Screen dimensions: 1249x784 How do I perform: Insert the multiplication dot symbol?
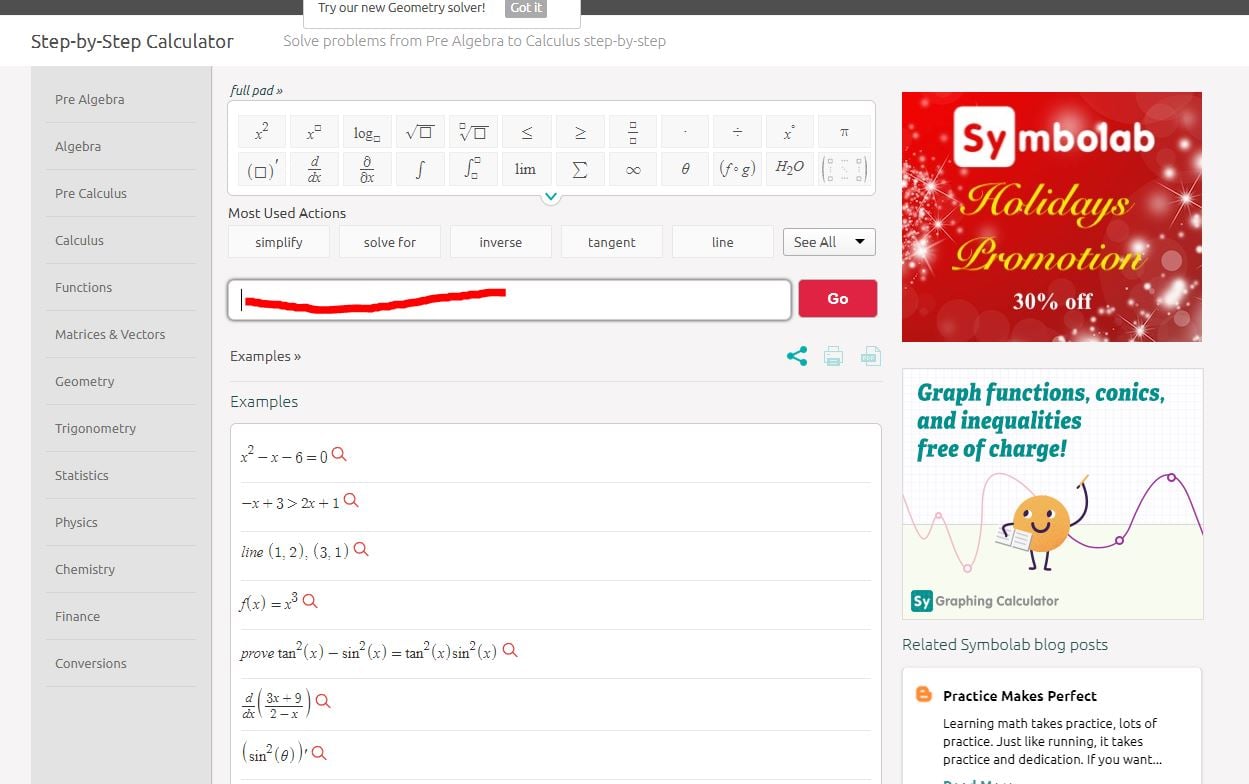click(685, 132)
